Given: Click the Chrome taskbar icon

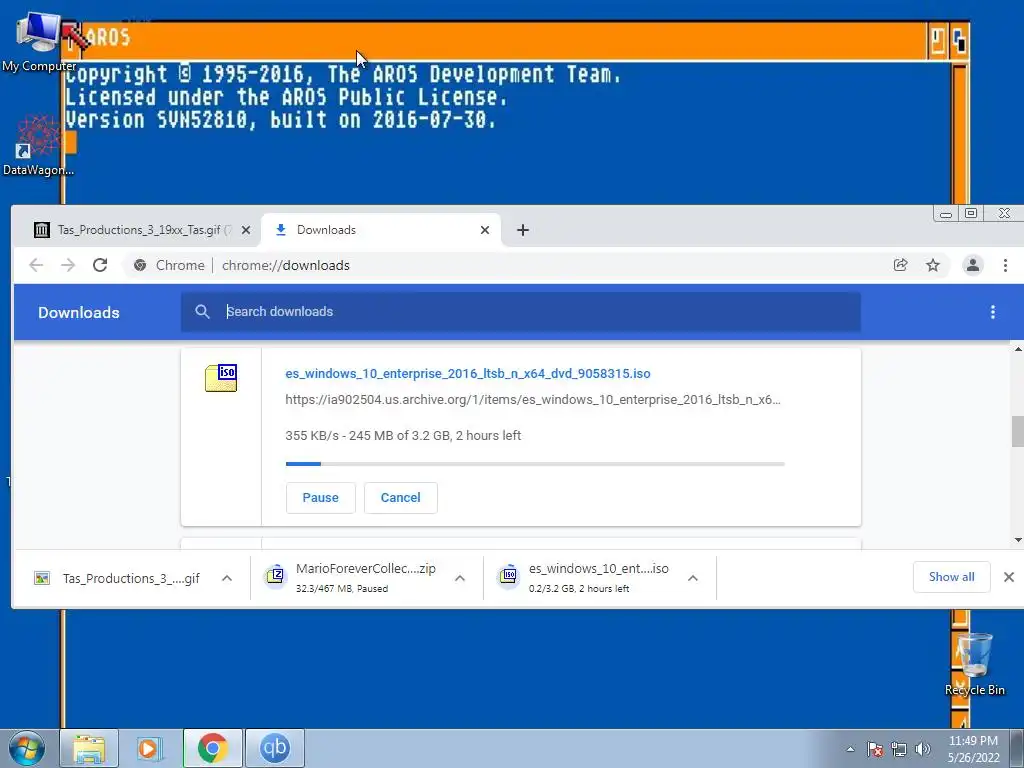Looking at the screenshot, I should tap(212, 748).
